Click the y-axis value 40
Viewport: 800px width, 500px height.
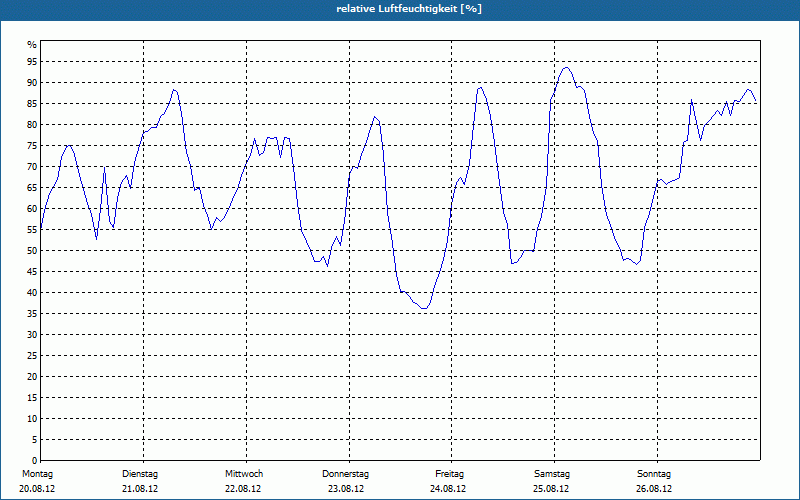(x=32, y=292)
